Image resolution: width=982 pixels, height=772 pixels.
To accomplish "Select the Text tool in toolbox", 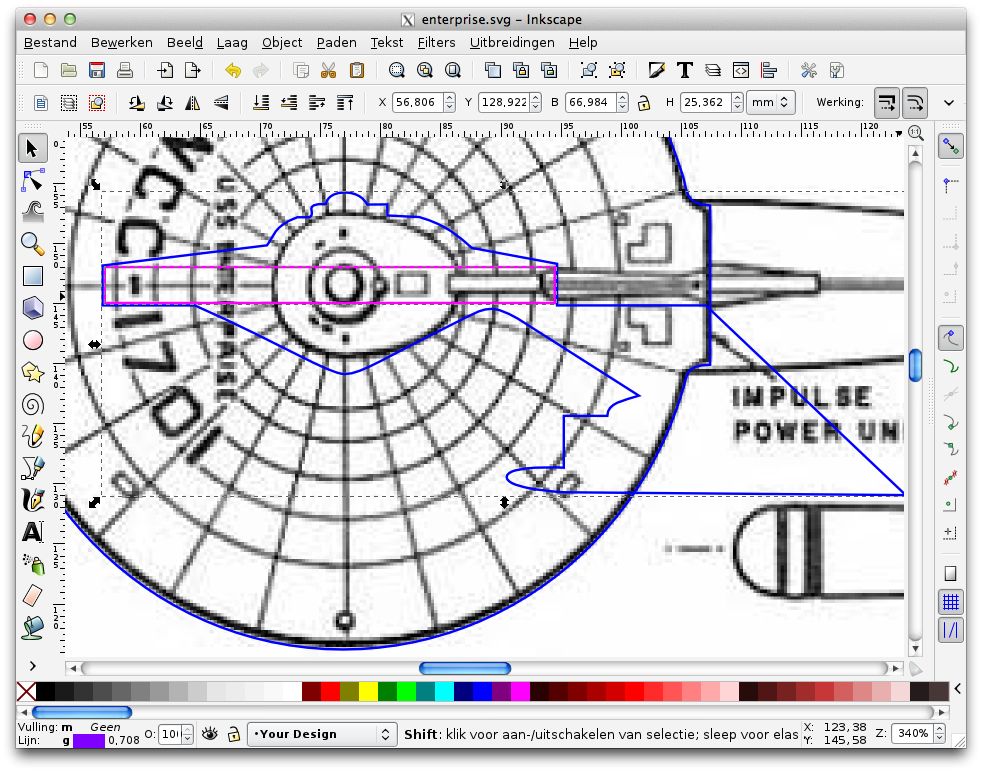I will pos(33,532).
